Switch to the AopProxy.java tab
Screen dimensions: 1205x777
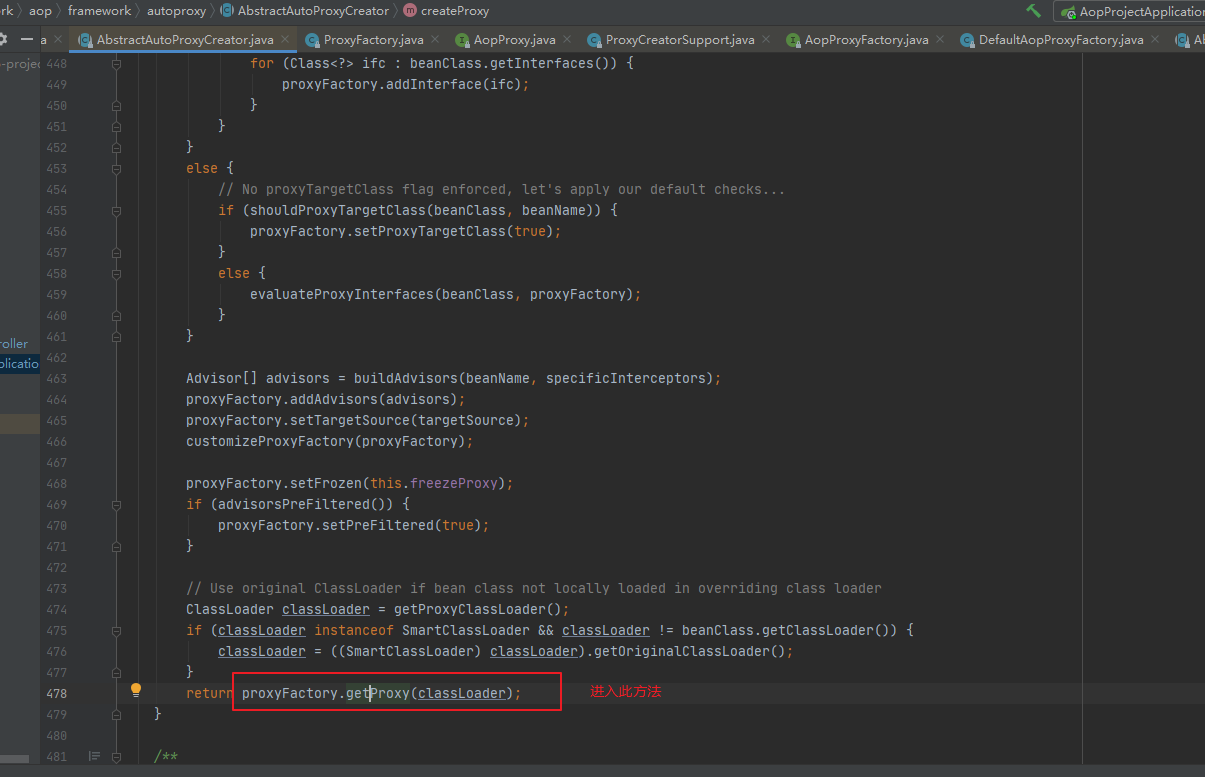[x=514, y=40]
